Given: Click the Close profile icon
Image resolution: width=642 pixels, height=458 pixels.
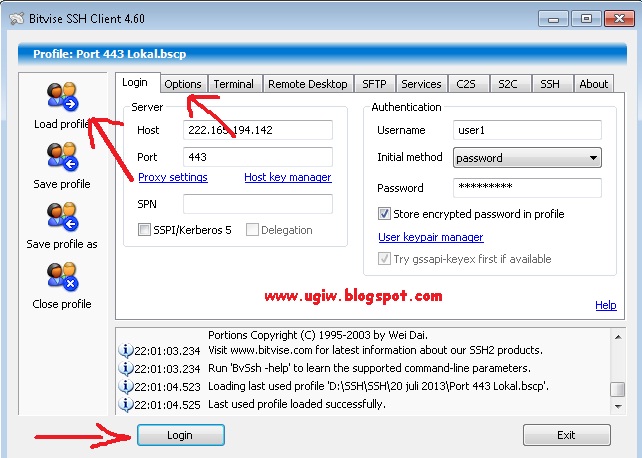Looking at the screenshot, I should (x=62, y=277).
